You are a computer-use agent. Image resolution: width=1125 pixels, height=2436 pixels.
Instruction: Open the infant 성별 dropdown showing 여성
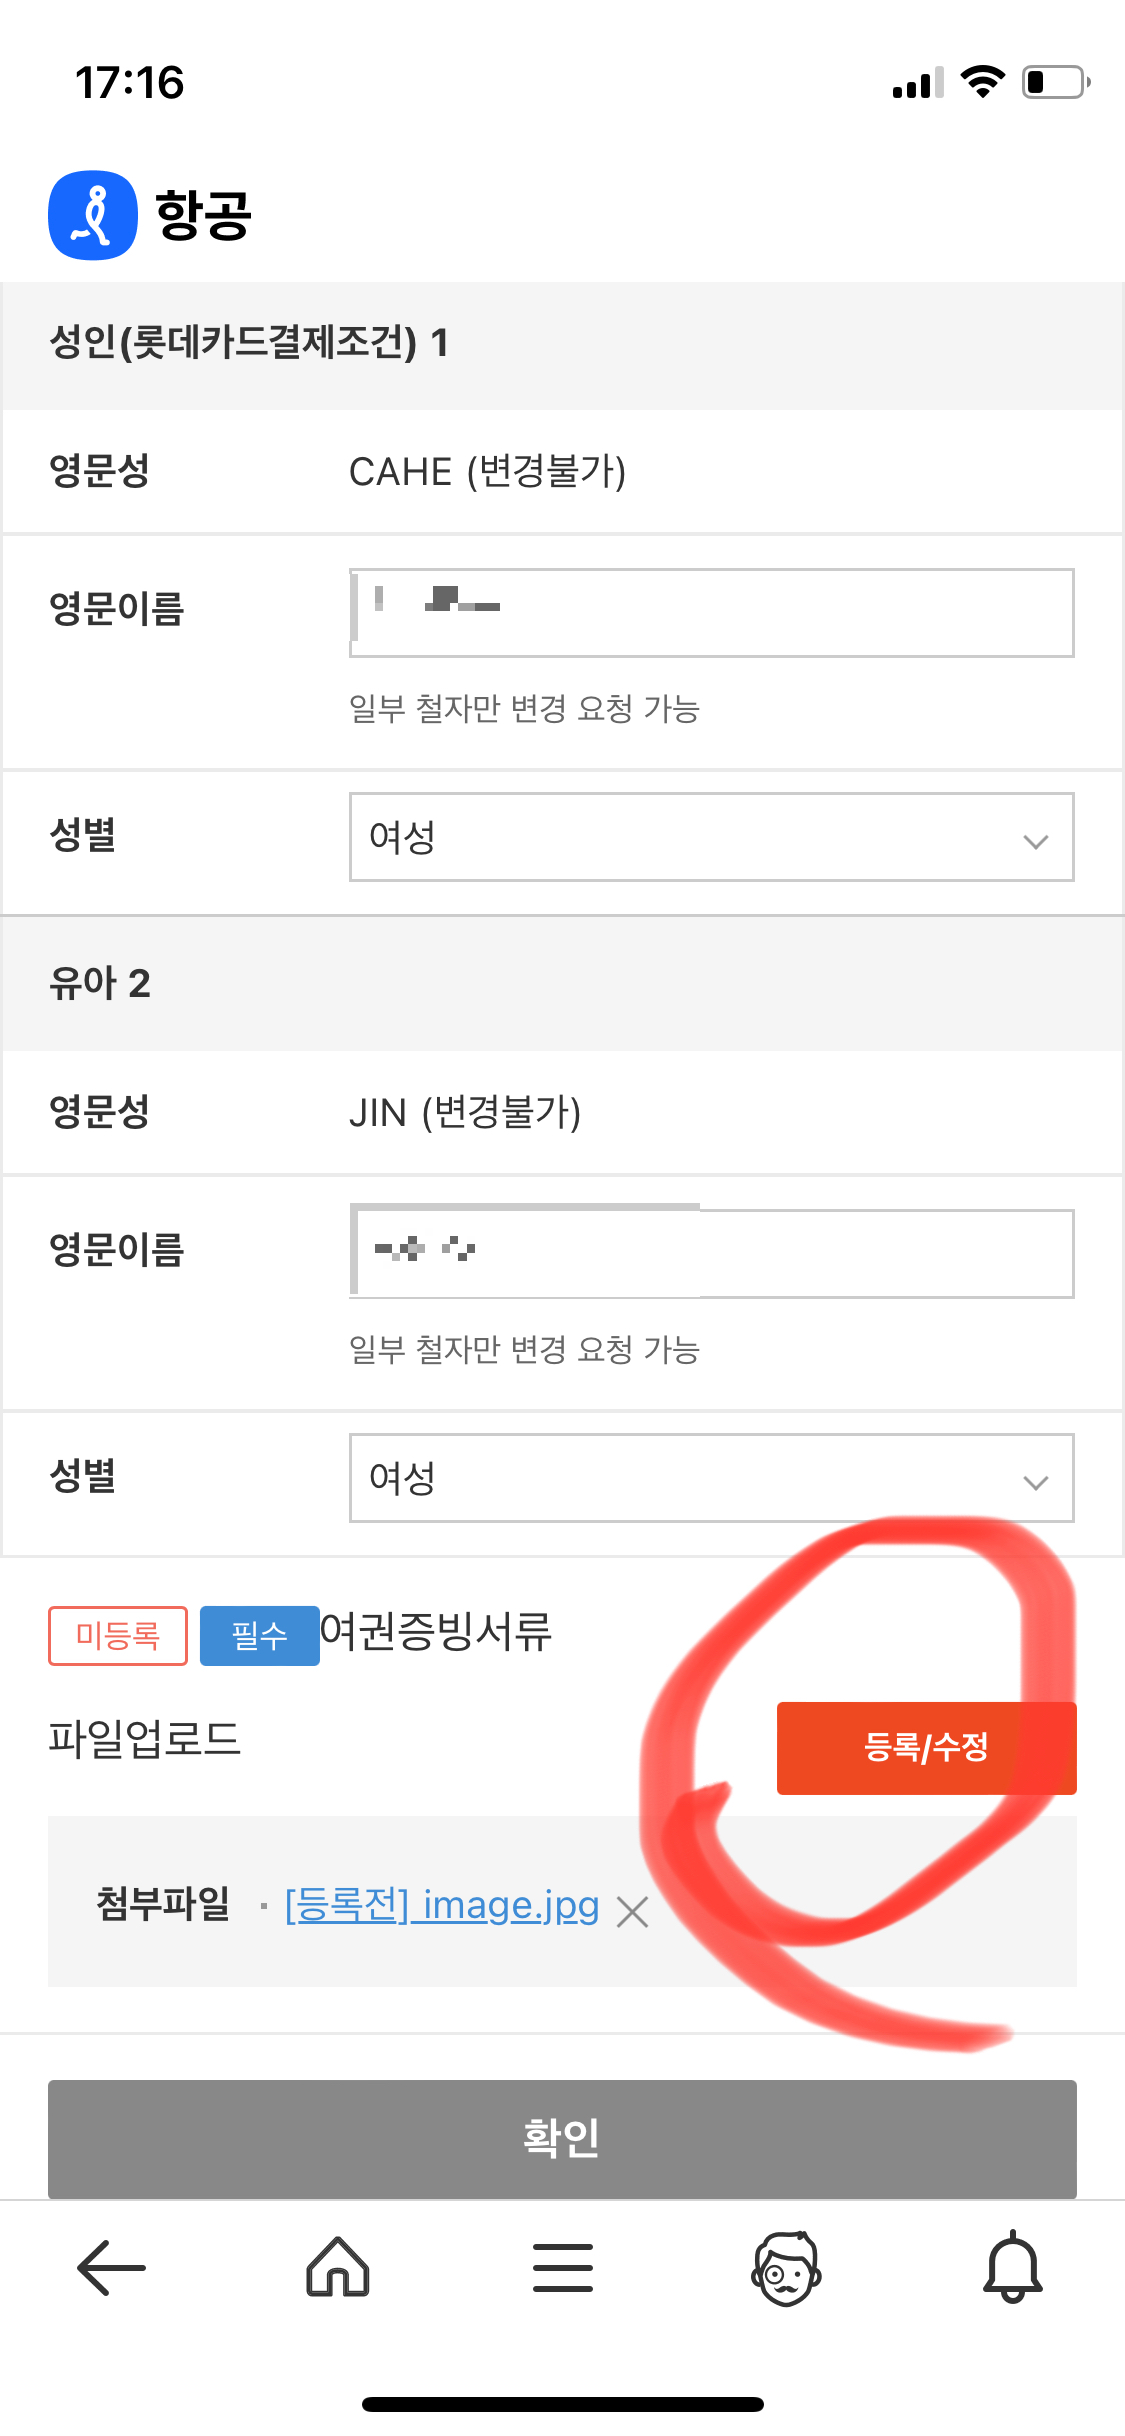[711, 1478]
